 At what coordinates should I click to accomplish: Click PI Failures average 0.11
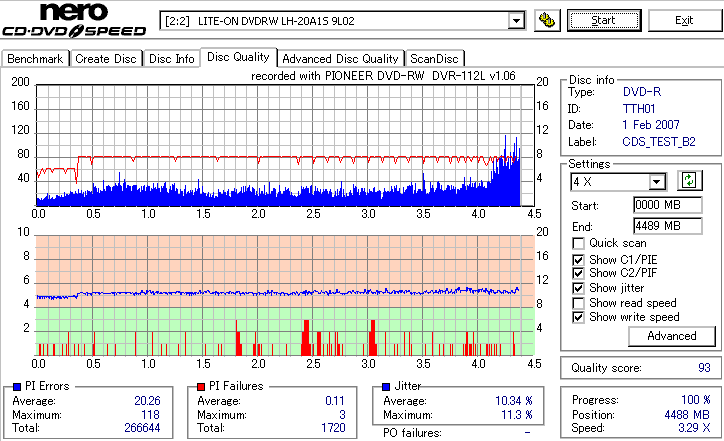coord(335,401)
